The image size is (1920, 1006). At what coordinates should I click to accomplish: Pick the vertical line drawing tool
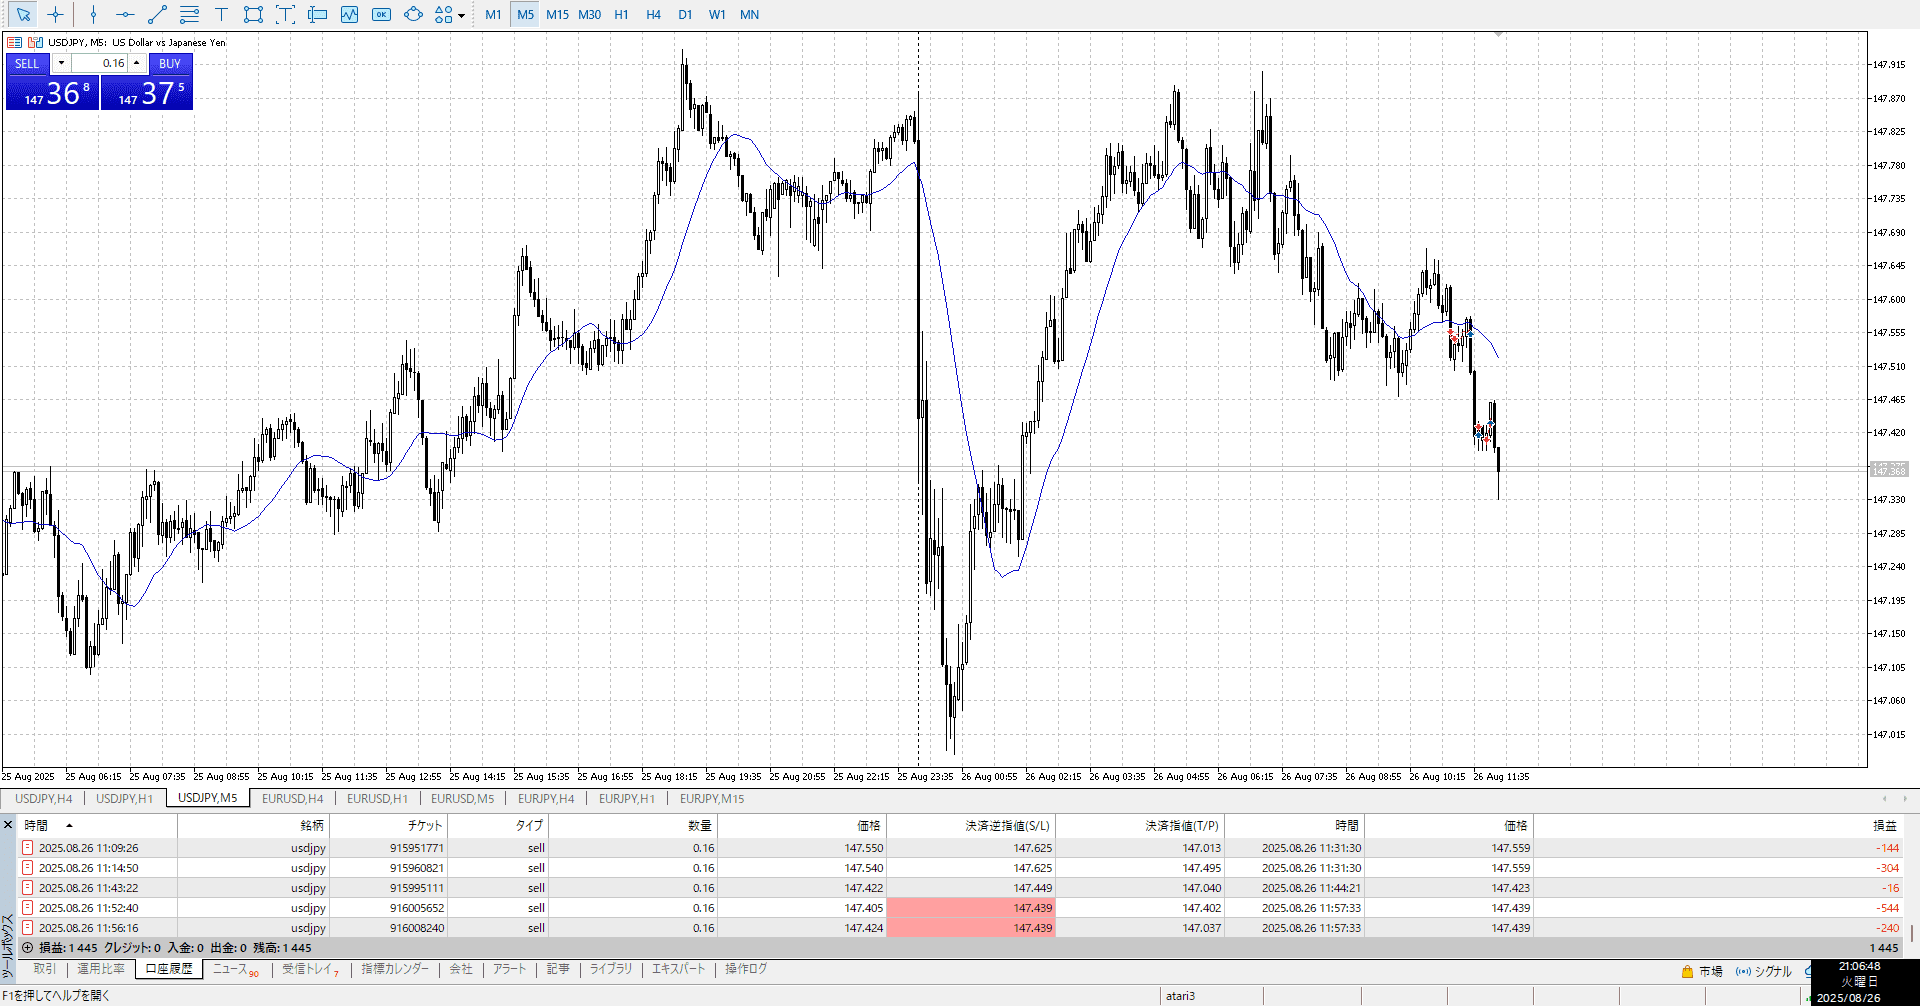click(x=93, y=15)
